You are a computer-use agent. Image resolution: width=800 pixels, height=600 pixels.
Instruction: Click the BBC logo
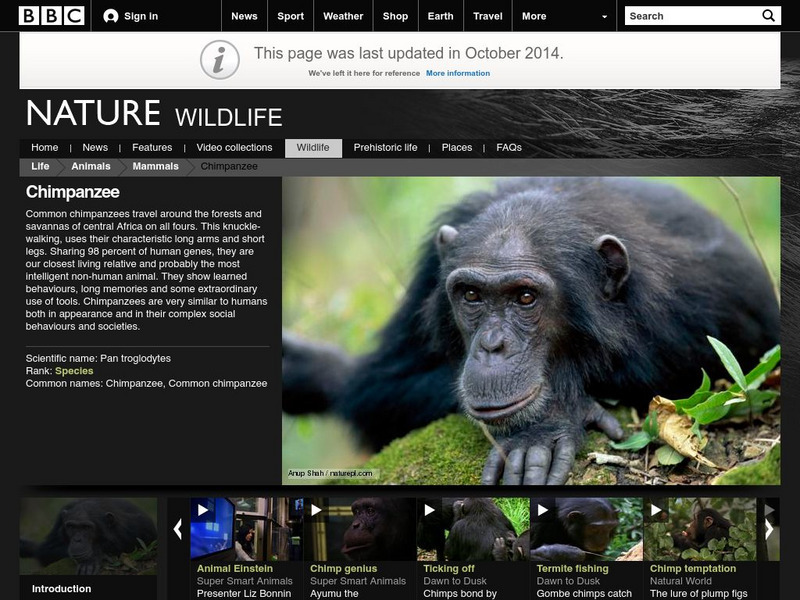[51, 16]
